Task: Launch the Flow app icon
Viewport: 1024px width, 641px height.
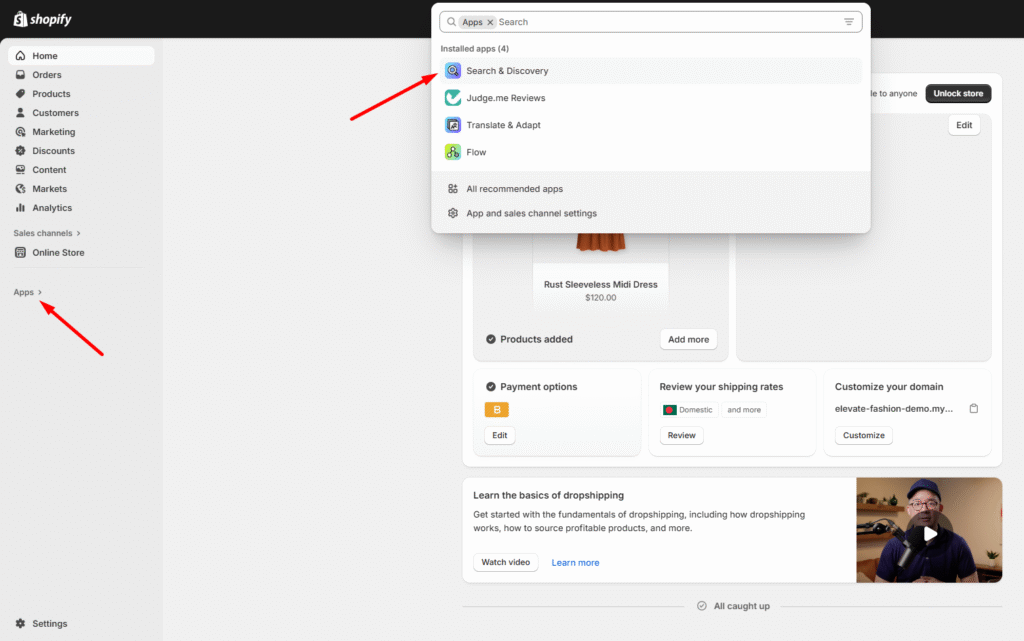Action: pyautogui.click(x=453, y=152)
